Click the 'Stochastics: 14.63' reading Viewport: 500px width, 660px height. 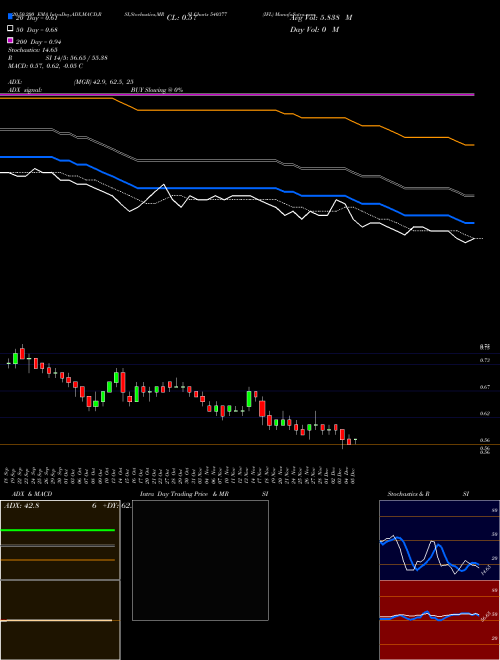pyautogui.click(x=32, y=50)
